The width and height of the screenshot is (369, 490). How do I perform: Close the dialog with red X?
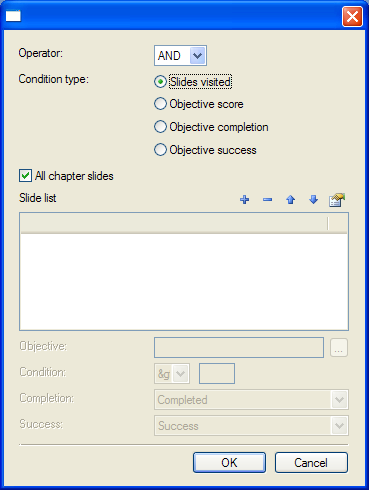click(352, 16)
